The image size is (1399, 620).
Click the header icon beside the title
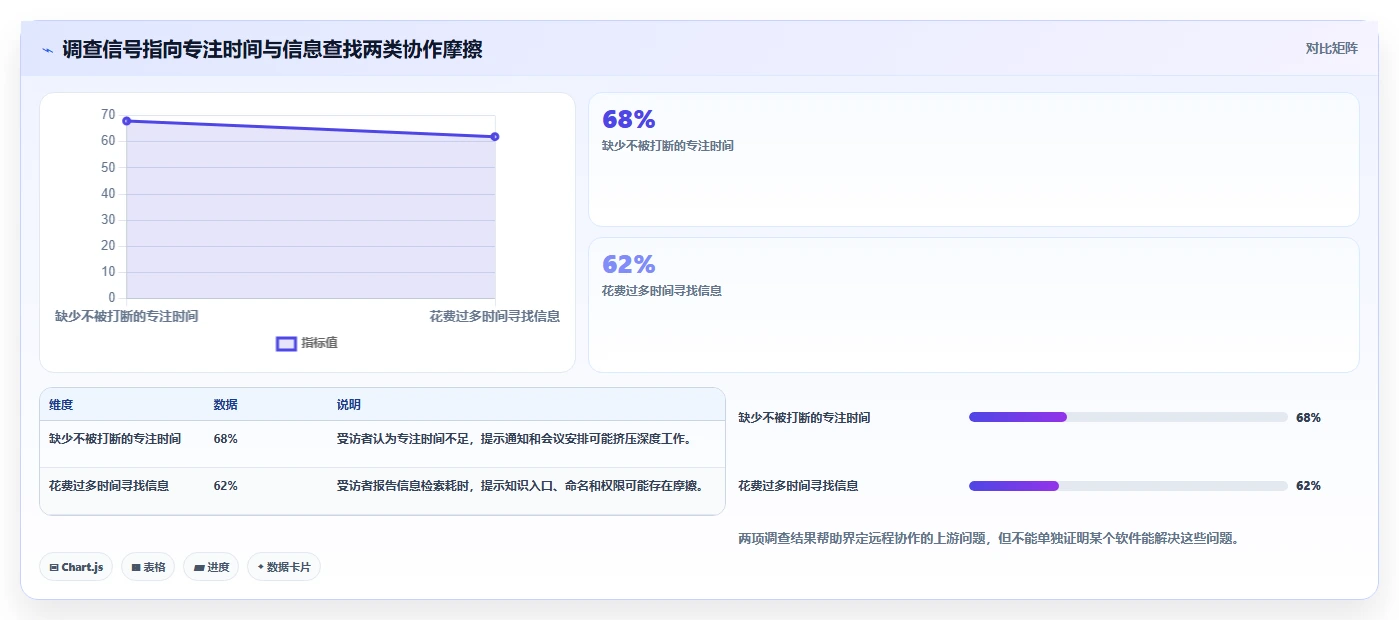tap(47, 49)
